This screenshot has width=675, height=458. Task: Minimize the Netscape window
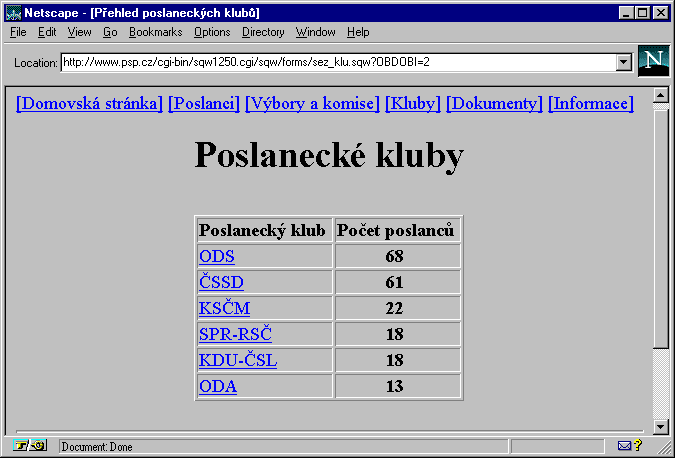tap(626, 13)
